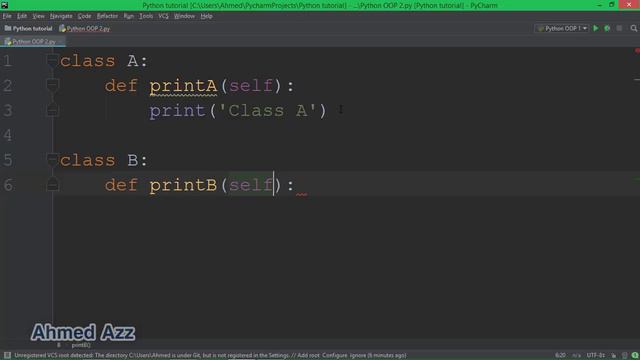Click Python OOP 2.py breadcrumb in navigation bar
Image resolution: width=640 pixels, height=360 pixels.
coord(84,29)
